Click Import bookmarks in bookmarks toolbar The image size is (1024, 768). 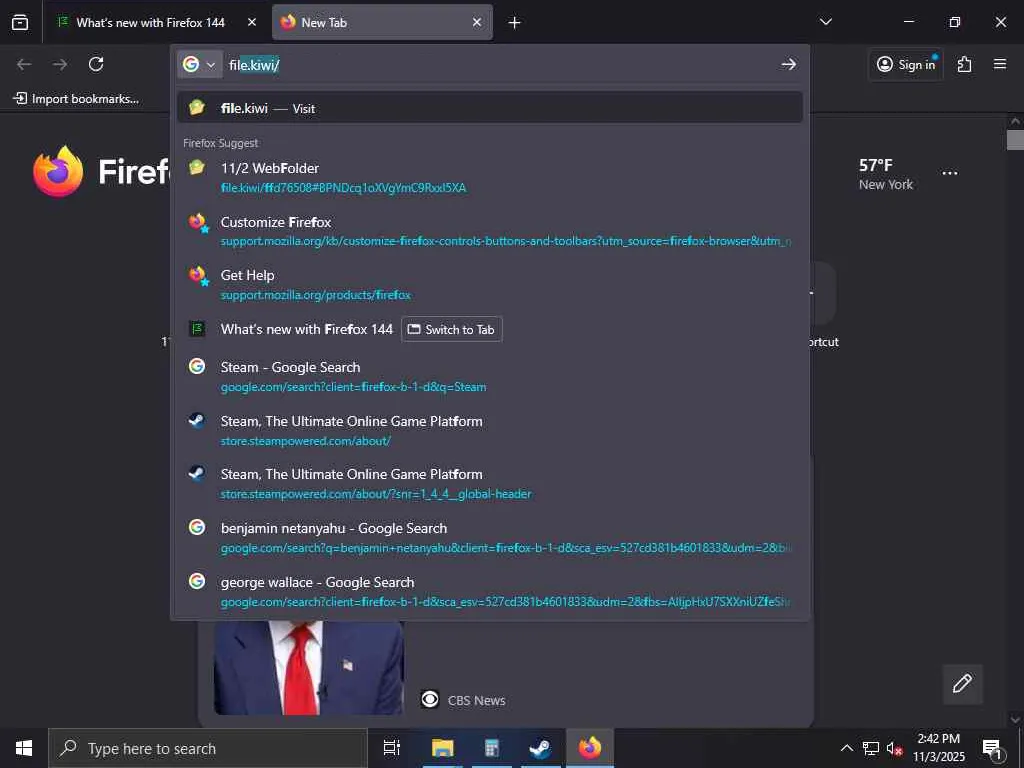(x=76, y=99)
